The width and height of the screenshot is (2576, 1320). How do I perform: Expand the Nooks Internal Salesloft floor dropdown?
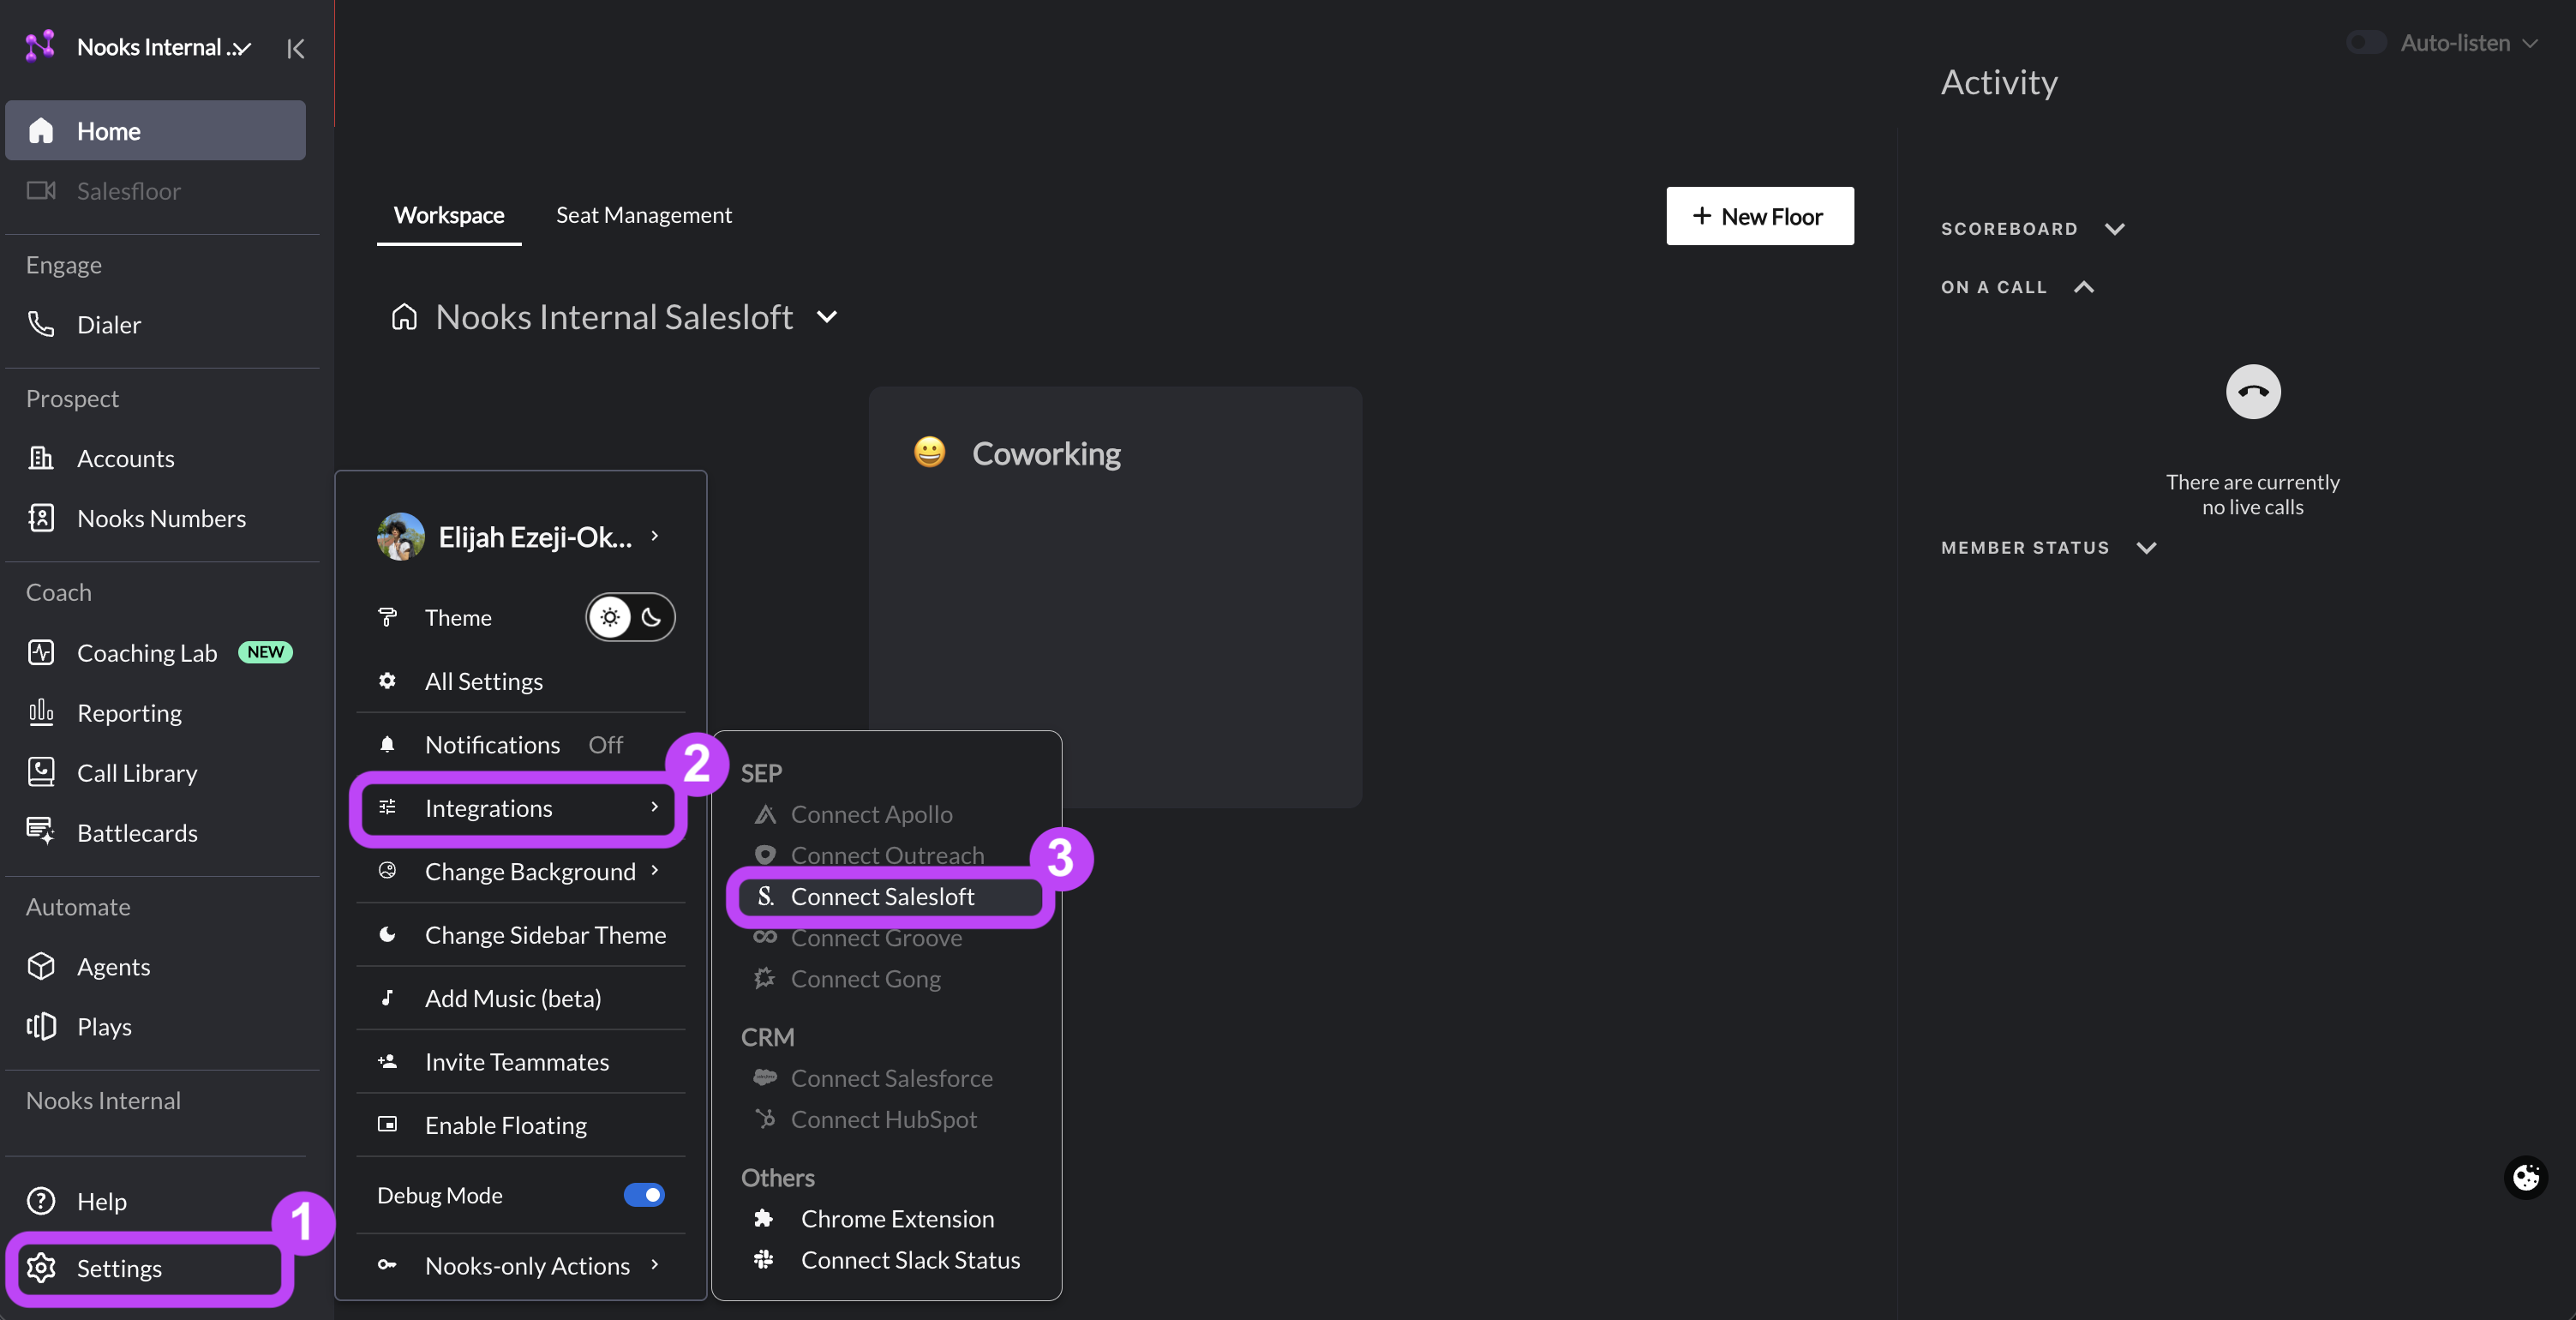click(x=827, y=316)
